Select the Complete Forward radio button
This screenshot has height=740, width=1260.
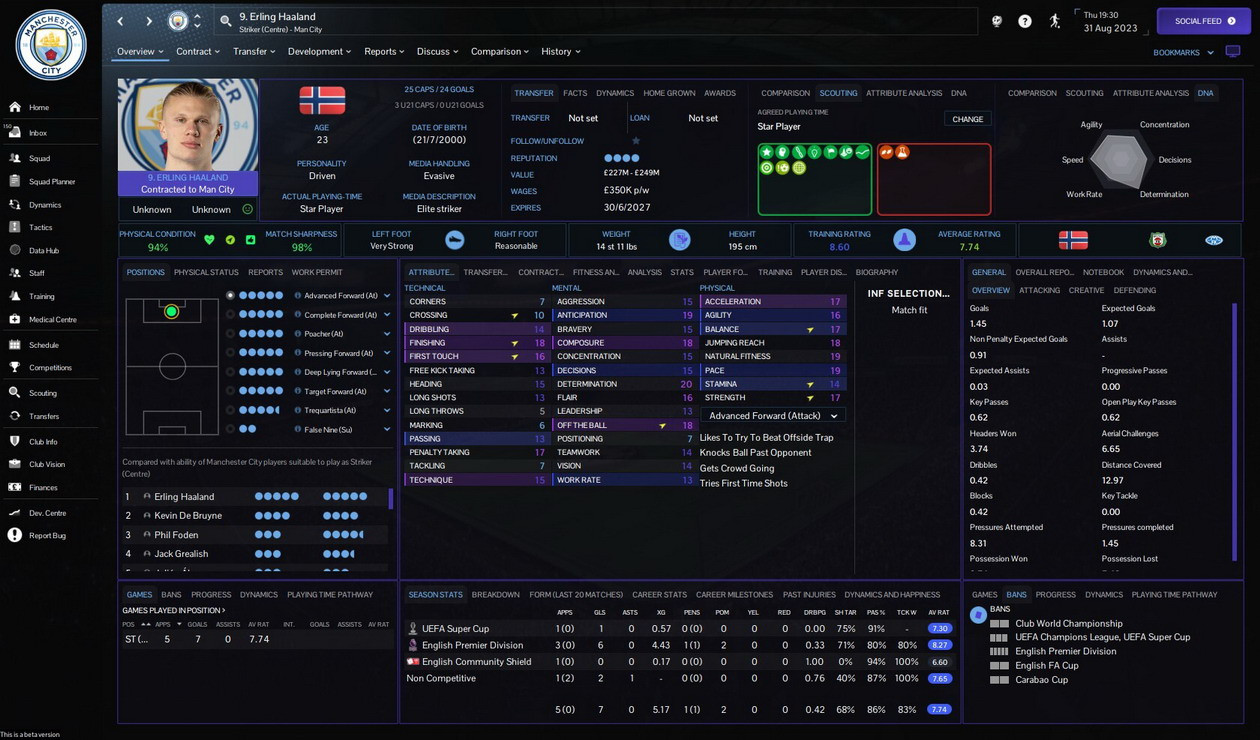pos(231,315)
